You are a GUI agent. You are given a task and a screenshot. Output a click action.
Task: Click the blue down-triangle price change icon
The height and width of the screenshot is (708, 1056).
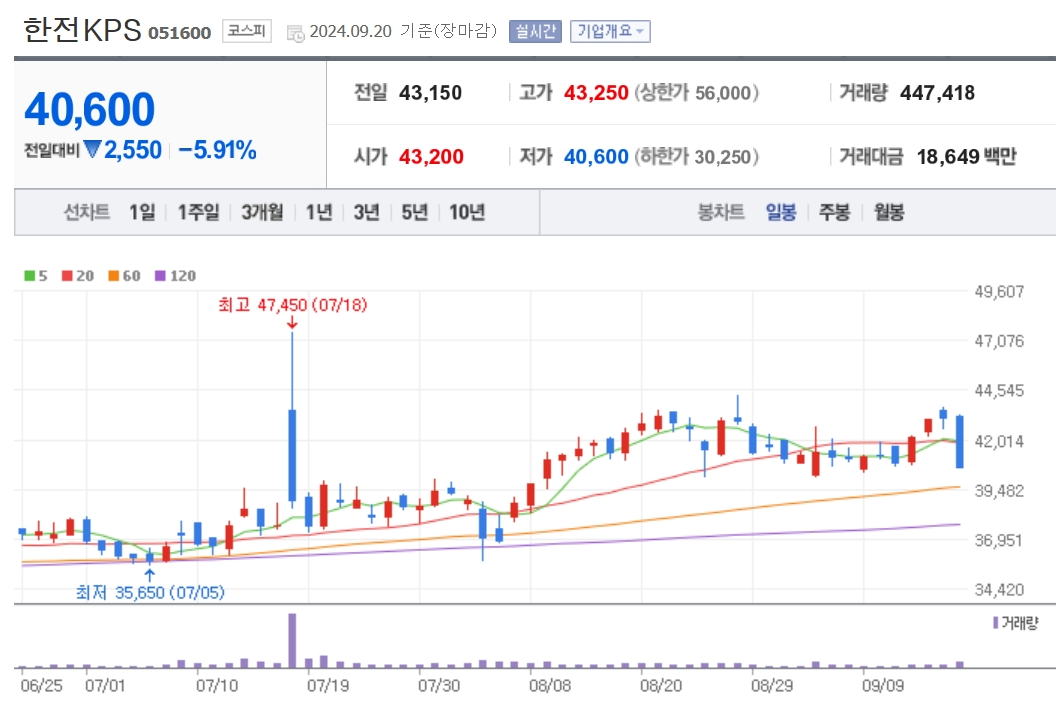(x=92, y=149)
